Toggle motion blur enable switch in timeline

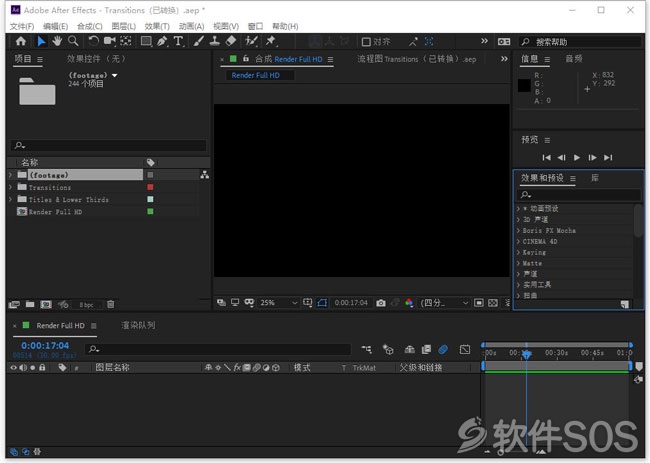[443, 349]
